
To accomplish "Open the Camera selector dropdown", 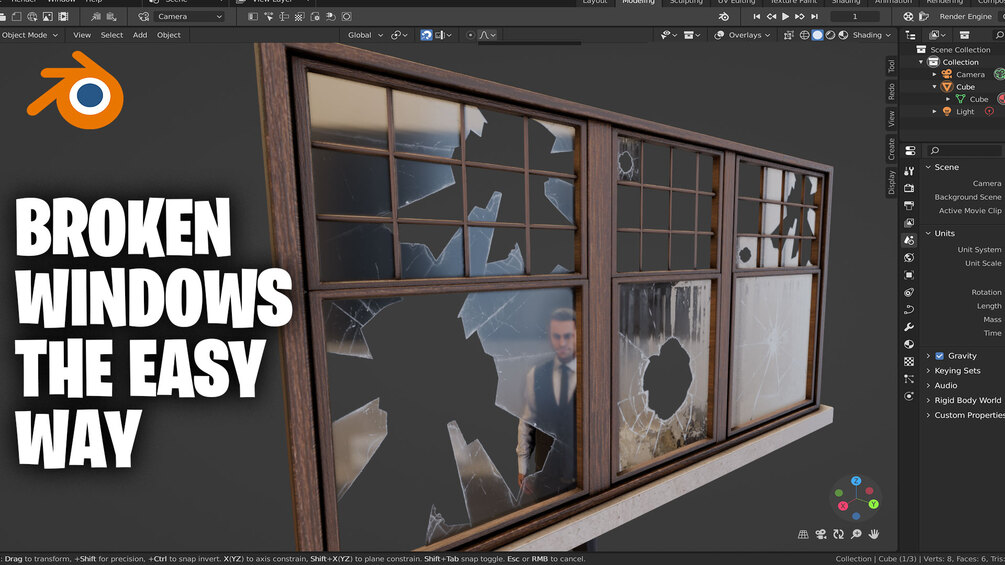I will click(188, 17).
